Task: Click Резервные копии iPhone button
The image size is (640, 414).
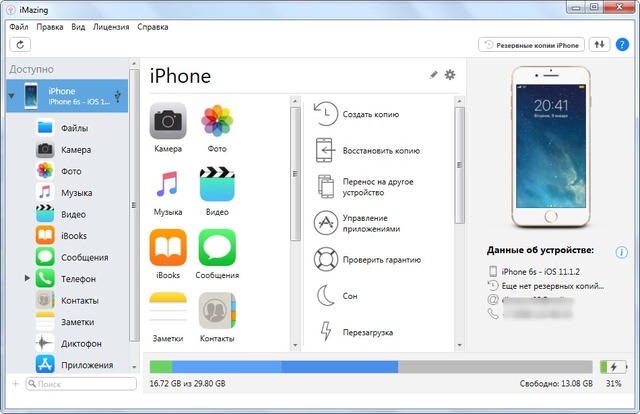Action: [532, 45]
